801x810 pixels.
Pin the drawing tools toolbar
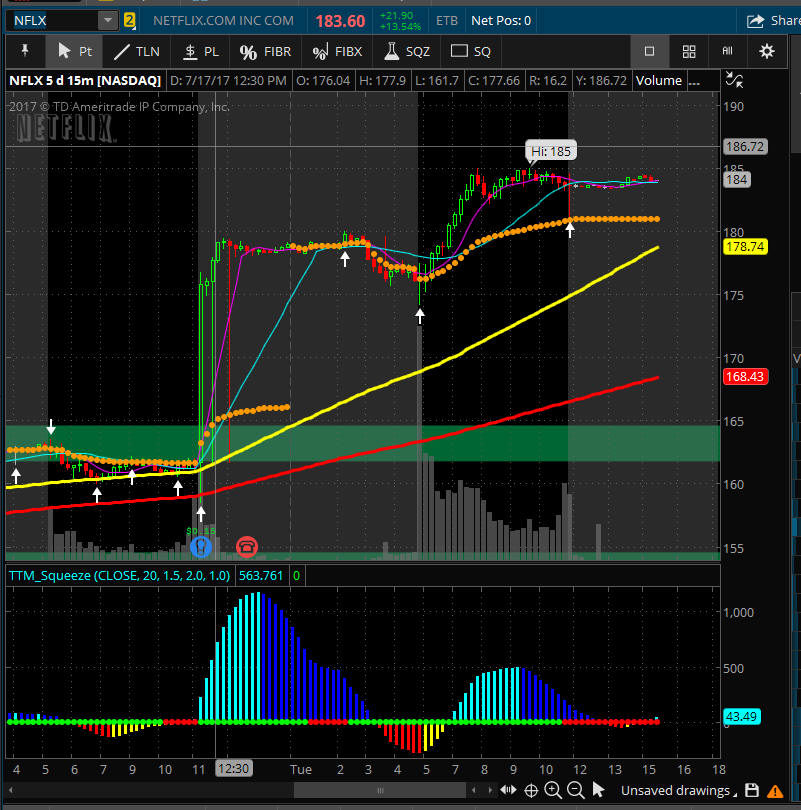click(25, 51)
